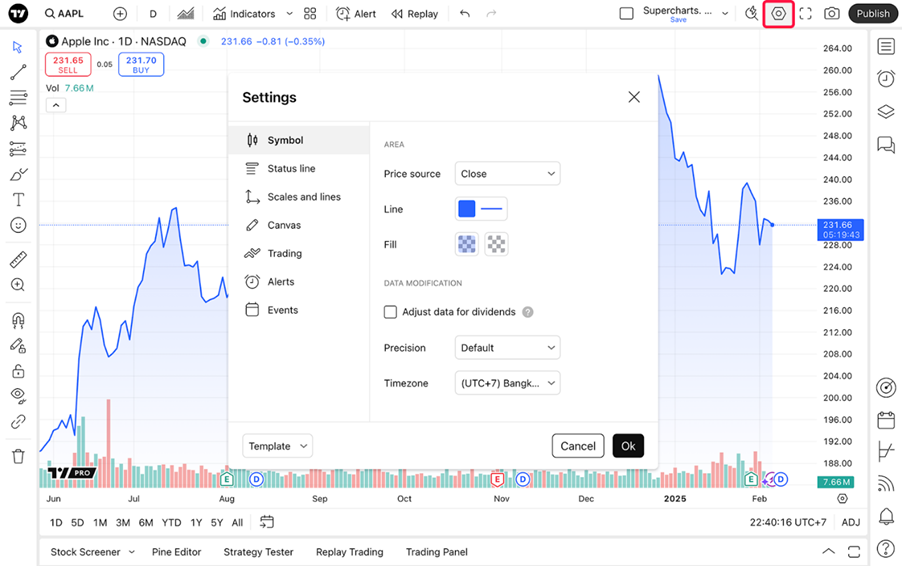
Task: Expand the bottom panel chevron
Action: [828, 551]
